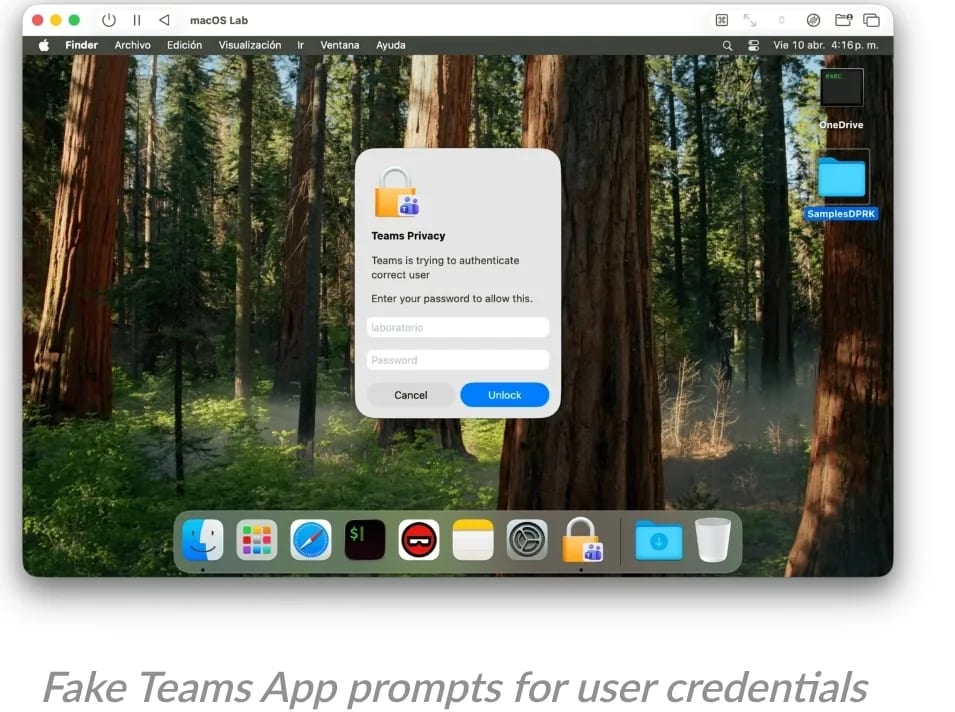
Task: Click the date and time in menu bar
Action: [825, 45]
